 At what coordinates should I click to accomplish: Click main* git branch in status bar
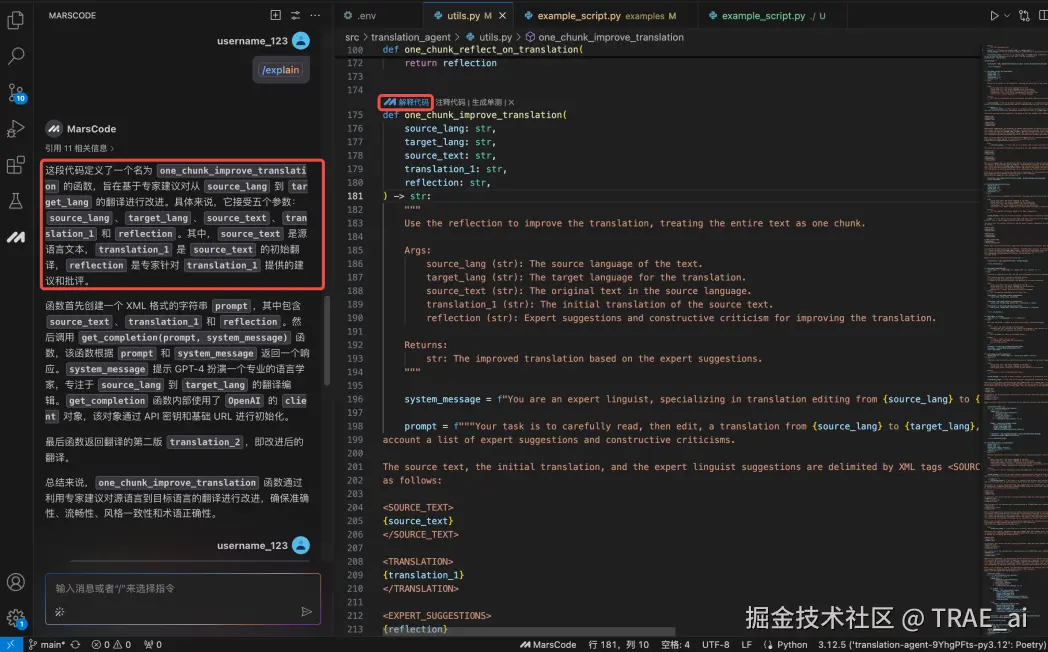[47, 645]
